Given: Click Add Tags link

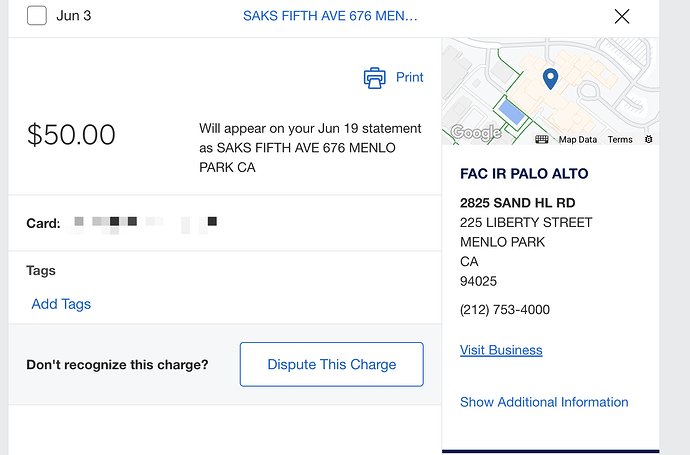Looking at the screenshot, I should [61, 304].
